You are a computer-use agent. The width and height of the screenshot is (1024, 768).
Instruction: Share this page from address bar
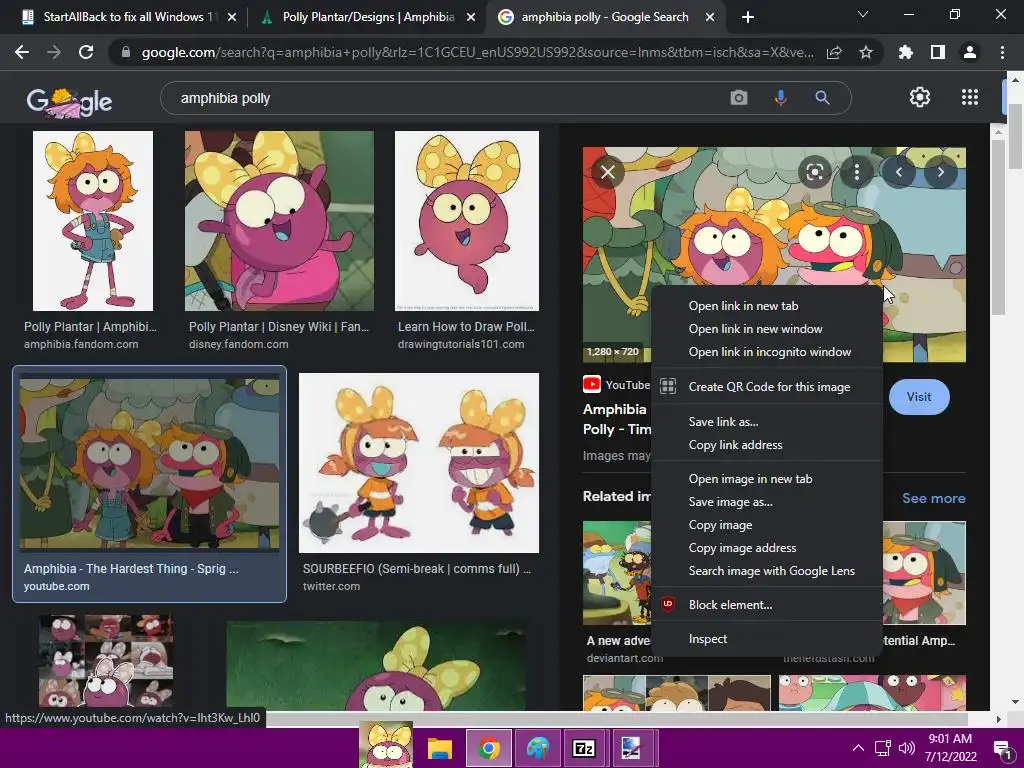[x=834, y=53]
